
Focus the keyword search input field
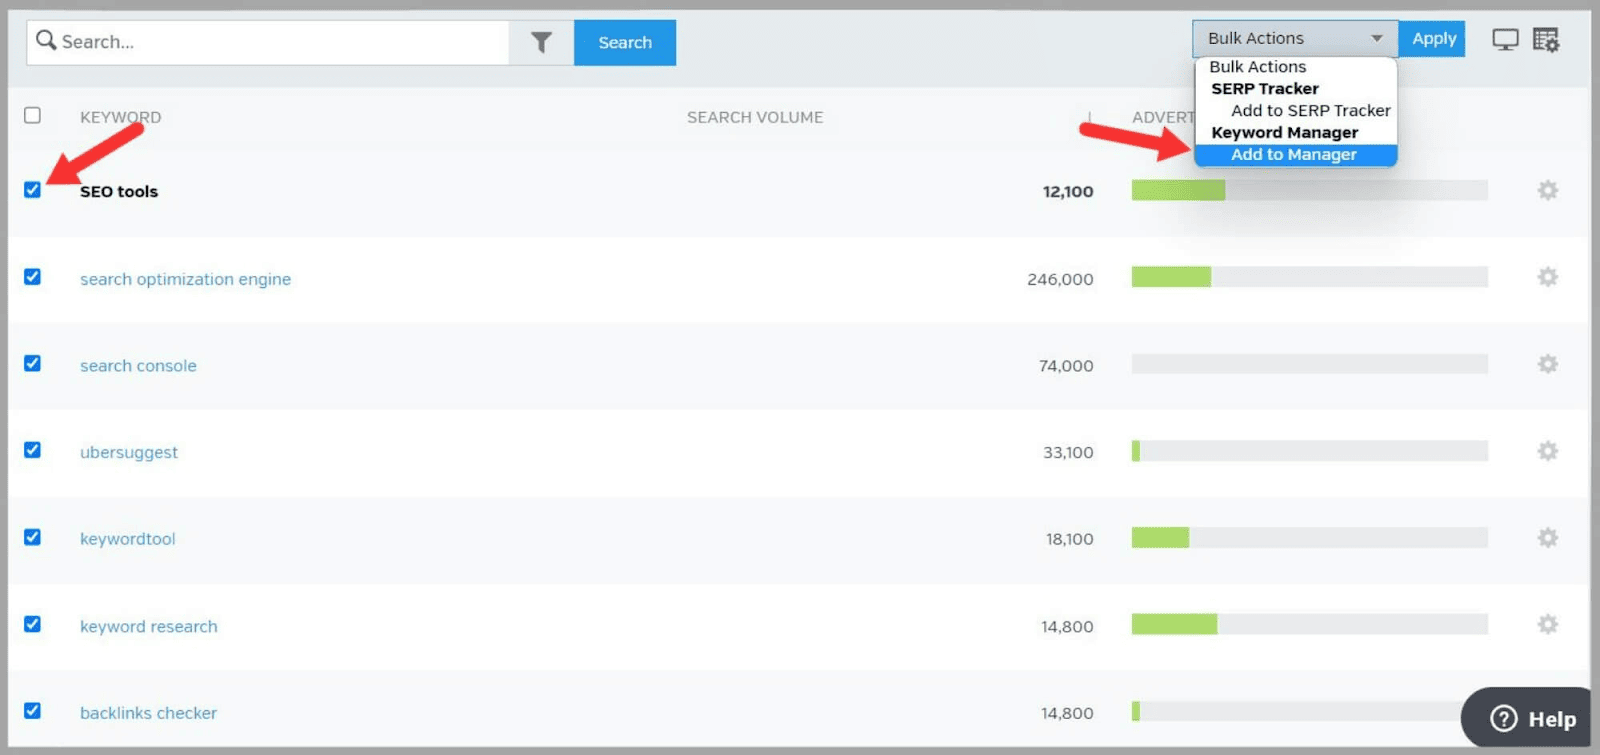coord(280,42)
